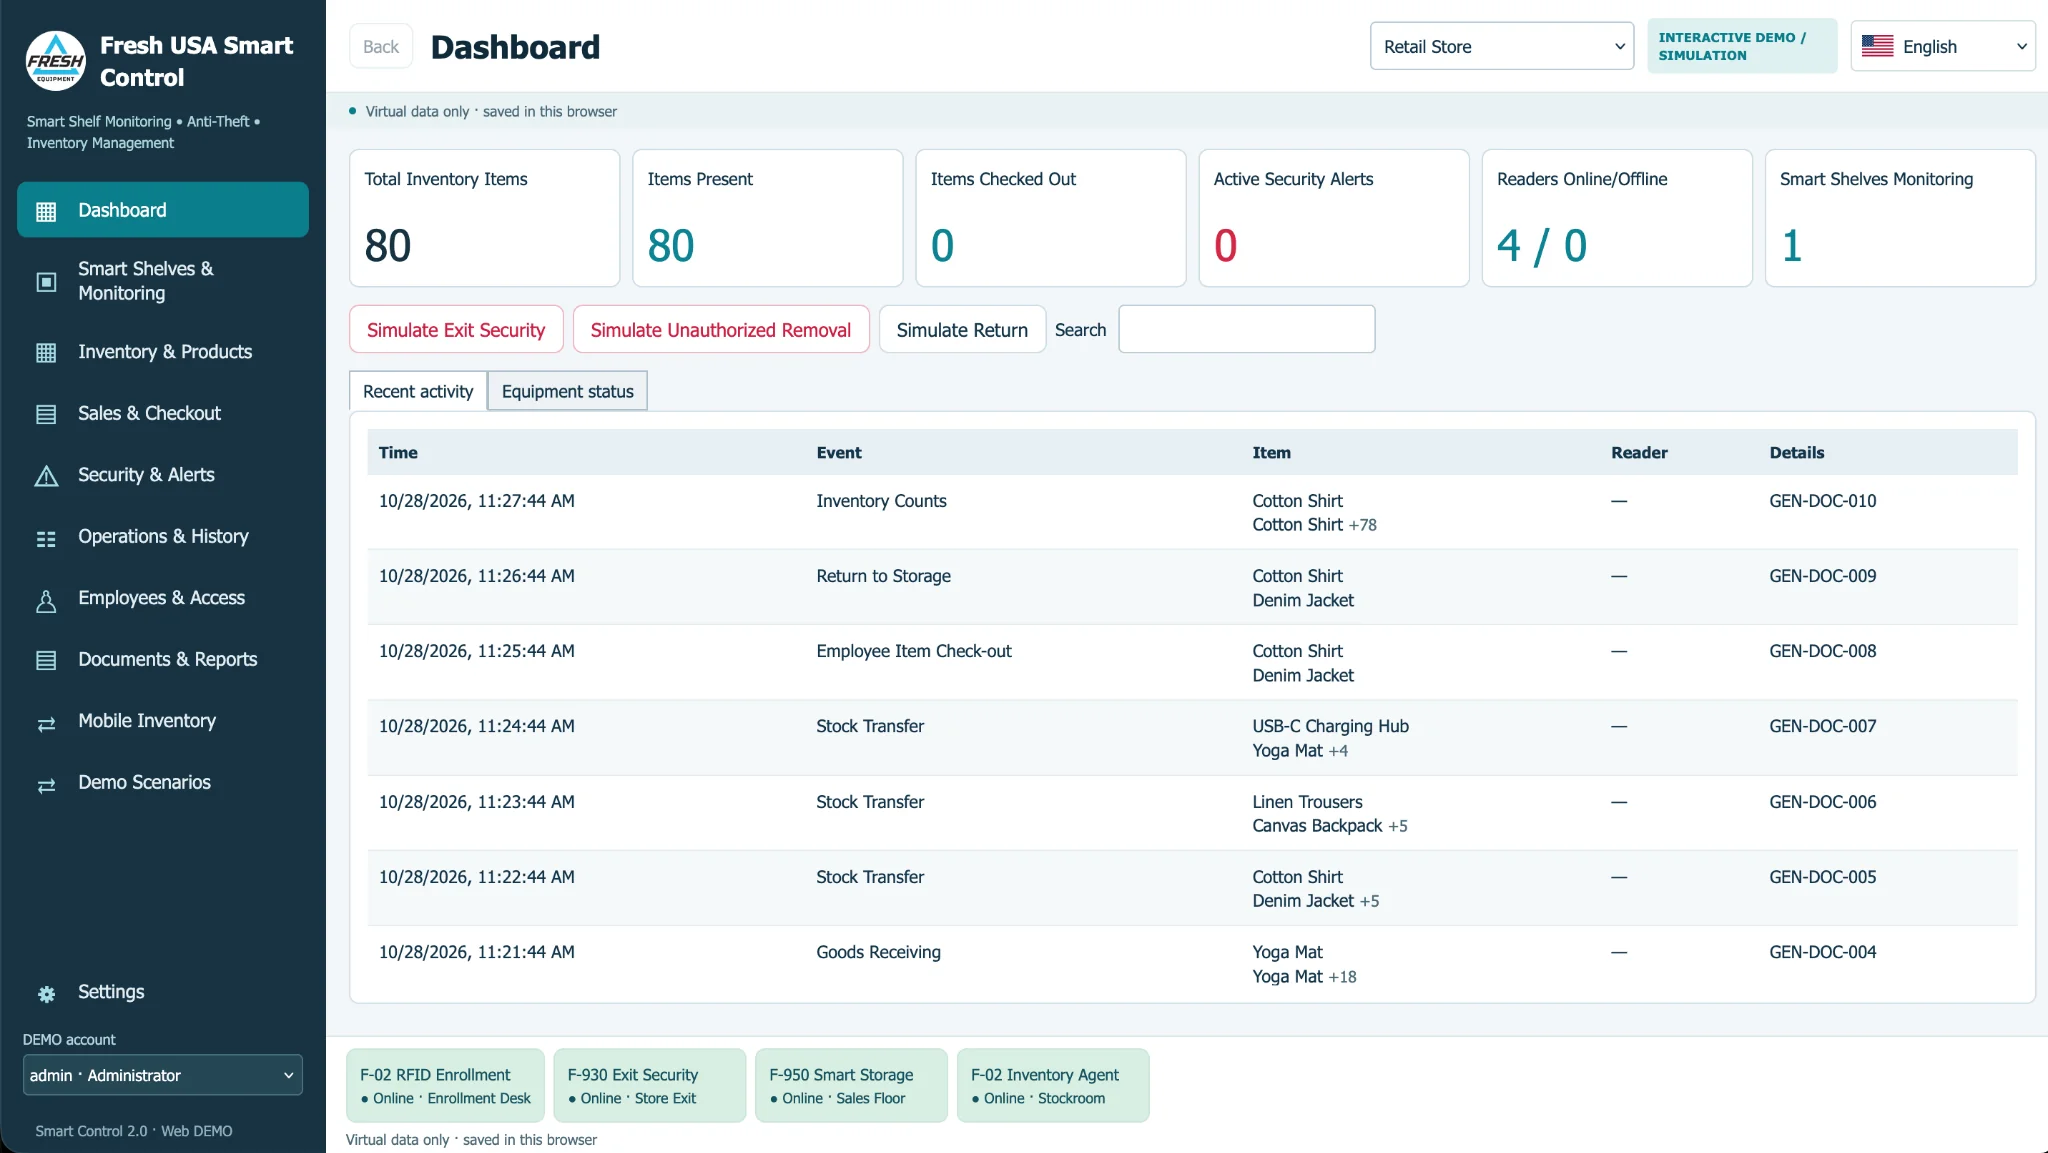Viewport: 2048px width, 1153px height.
Task: Select the F-02 Inventory Agent reader card
Action: click(1053, 1085)
